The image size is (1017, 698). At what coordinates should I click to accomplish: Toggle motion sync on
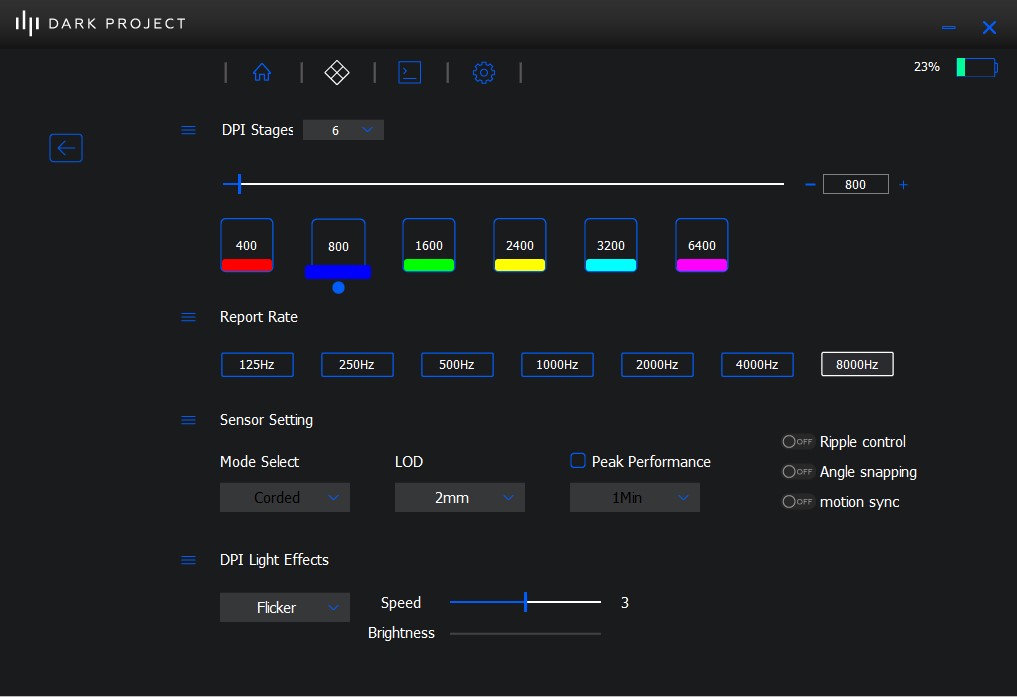(x=798, y=501)
